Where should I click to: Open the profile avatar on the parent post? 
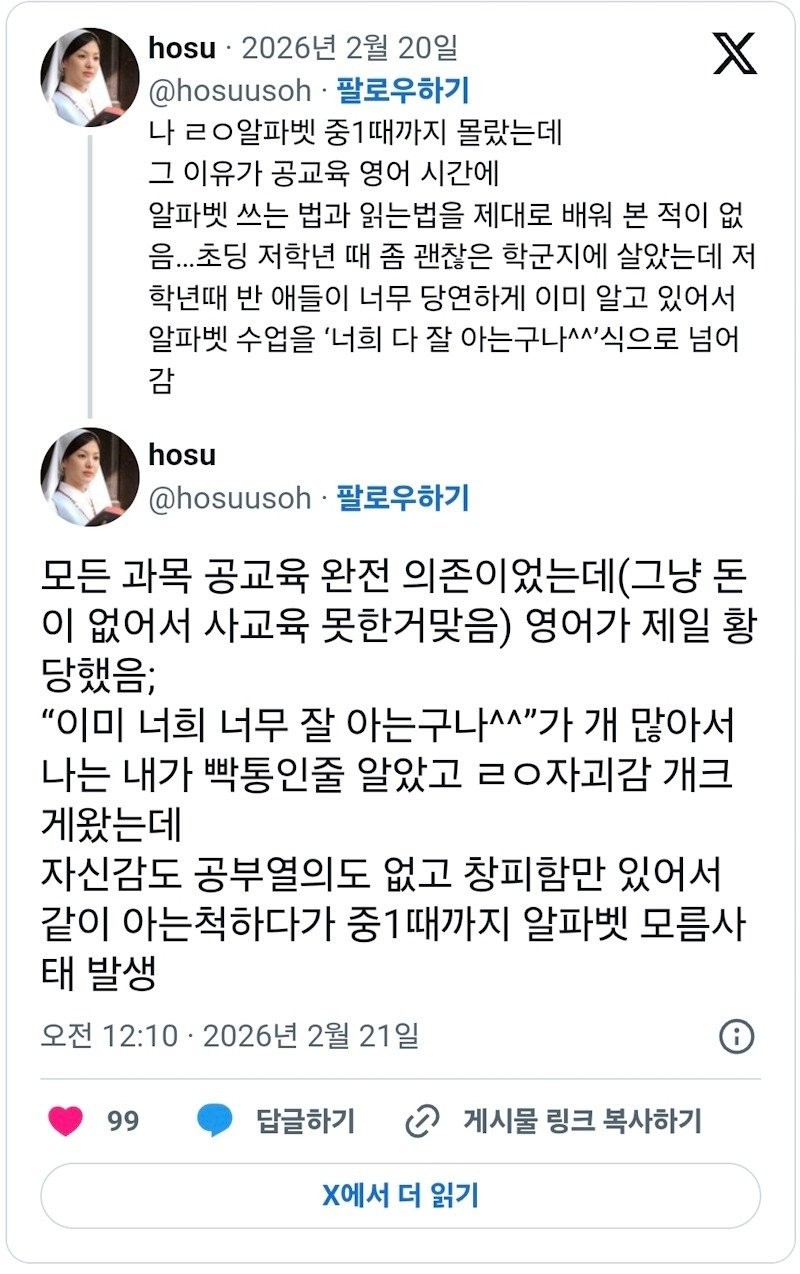click(89, 77)
